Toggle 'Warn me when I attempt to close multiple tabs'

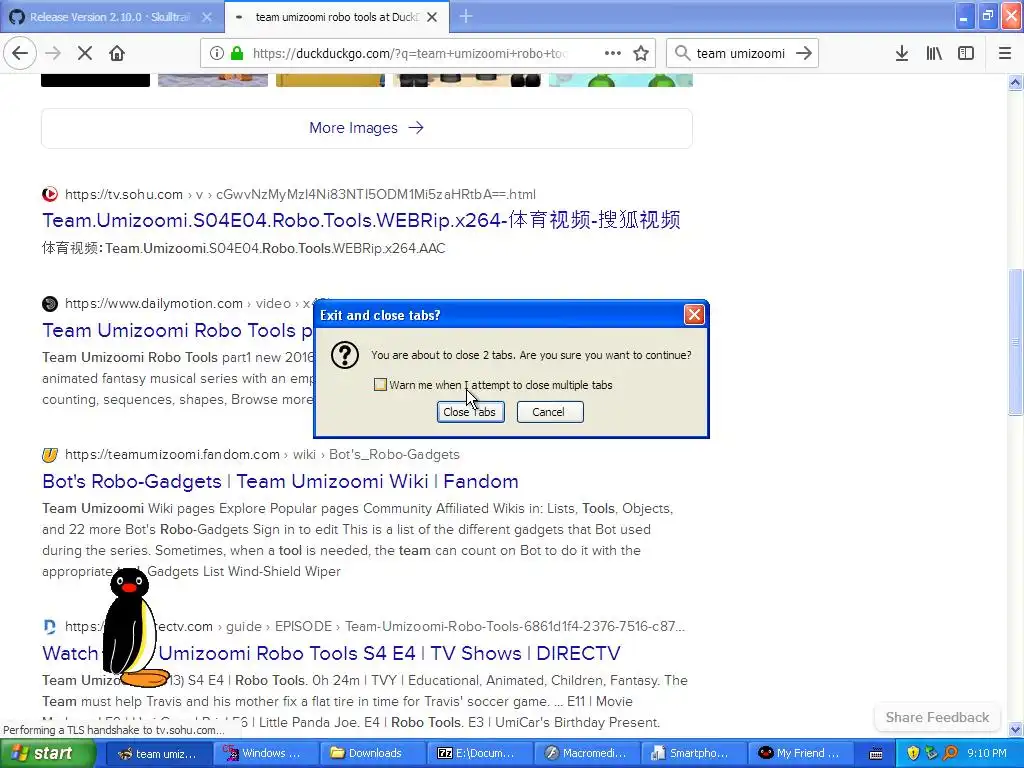pos(380,385)
